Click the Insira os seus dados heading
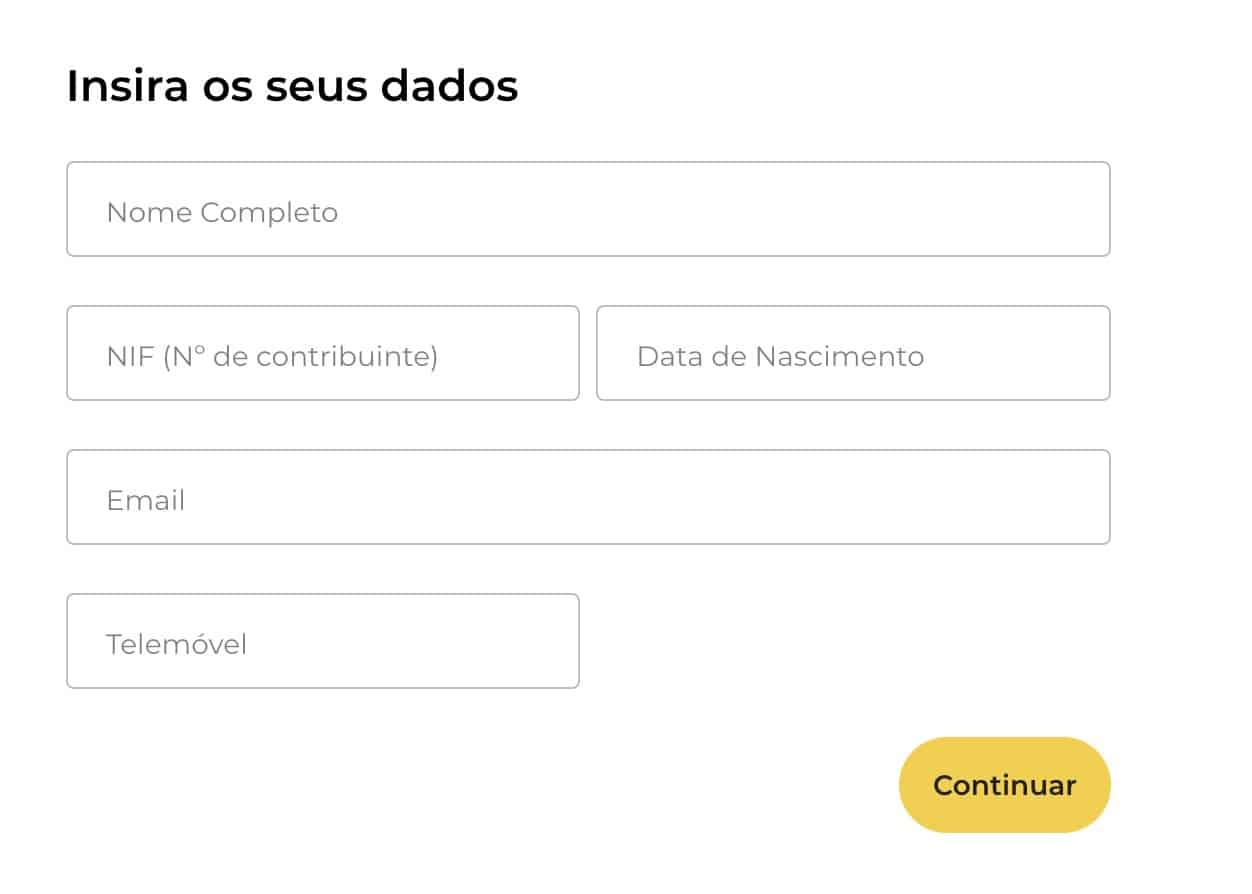 [x=291, y=86]
